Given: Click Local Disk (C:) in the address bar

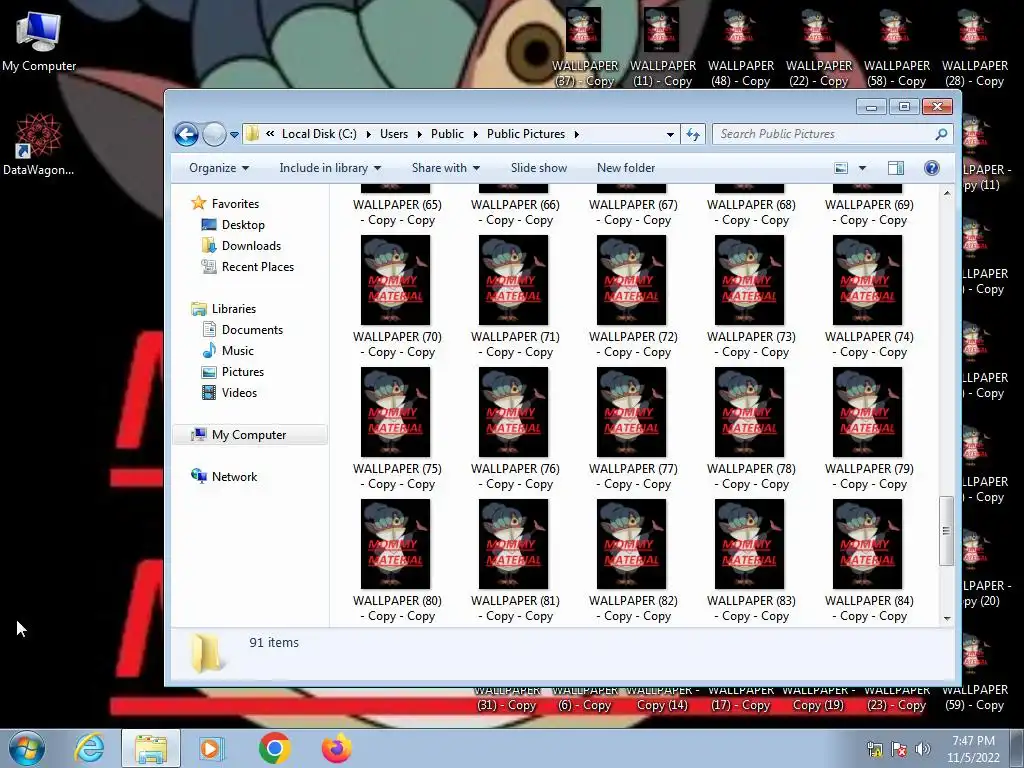Looking at the screenshot, I should pyautogui.click(x=319, y=134).
